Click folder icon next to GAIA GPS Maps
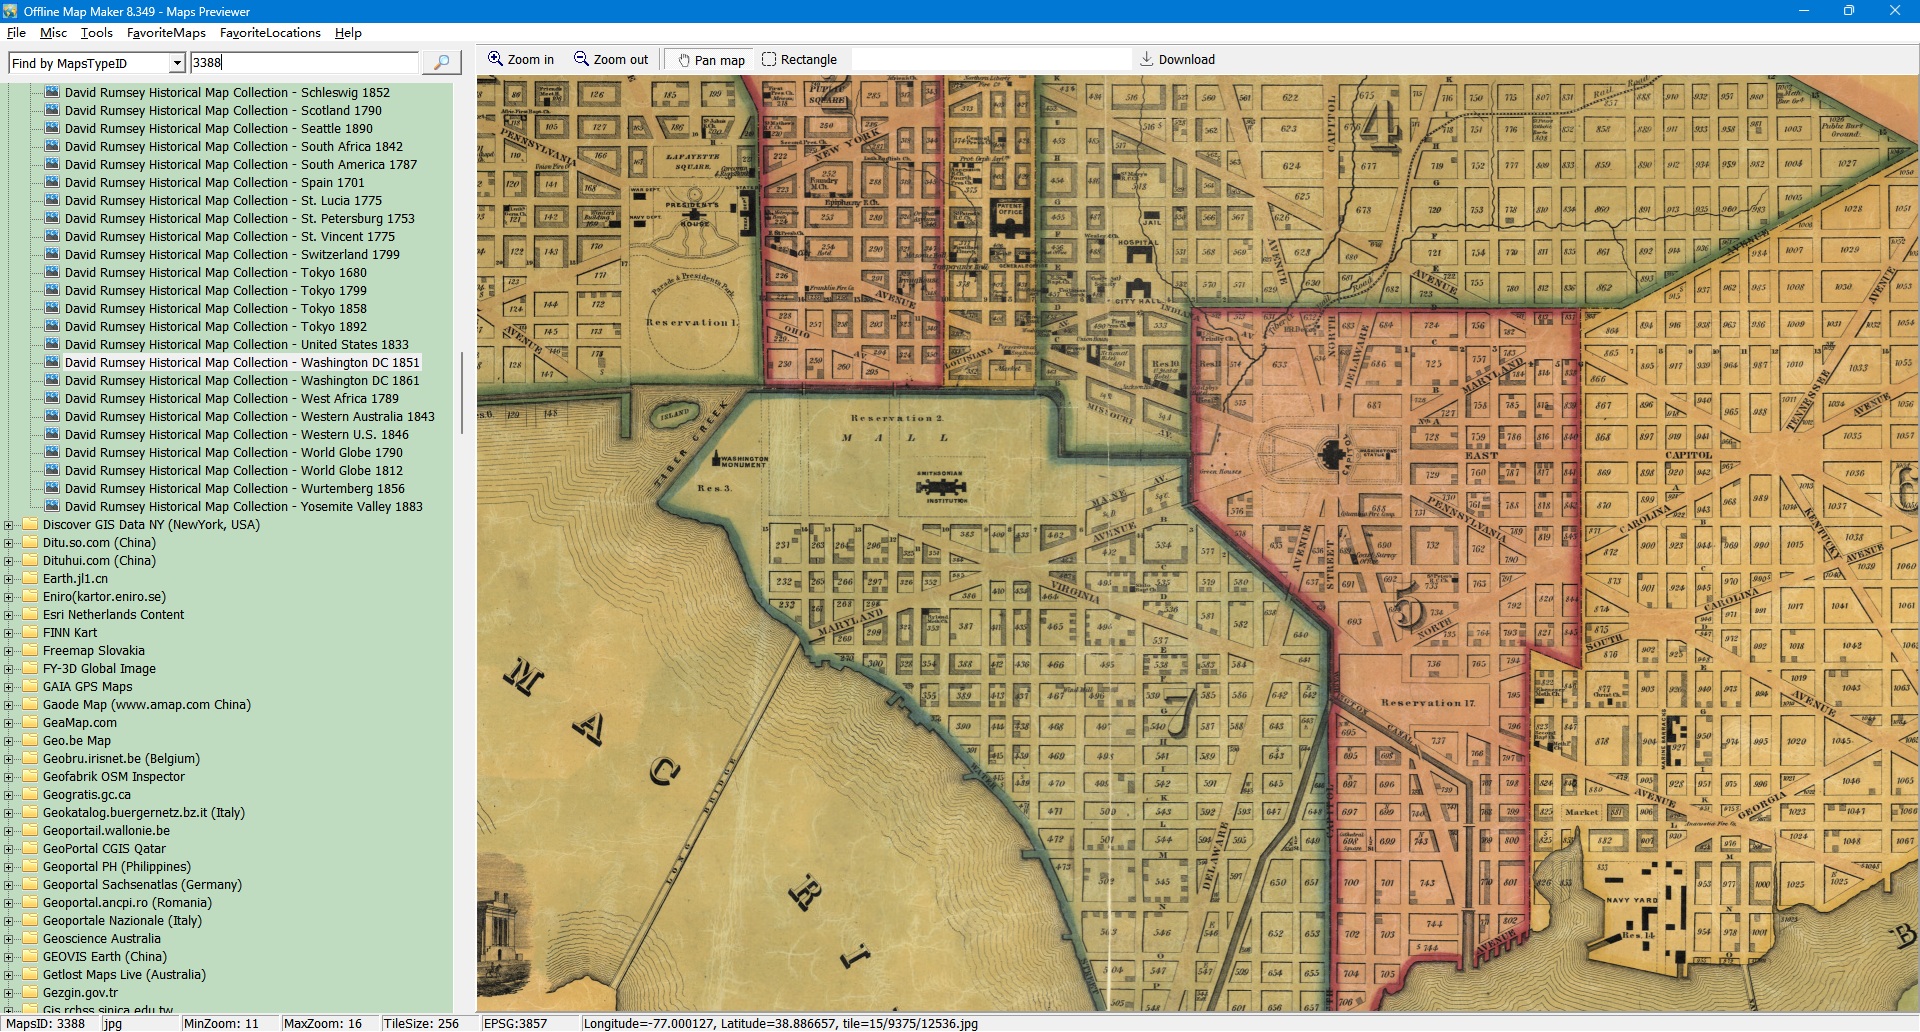Screen dimensions: 1920x1032 30,687
